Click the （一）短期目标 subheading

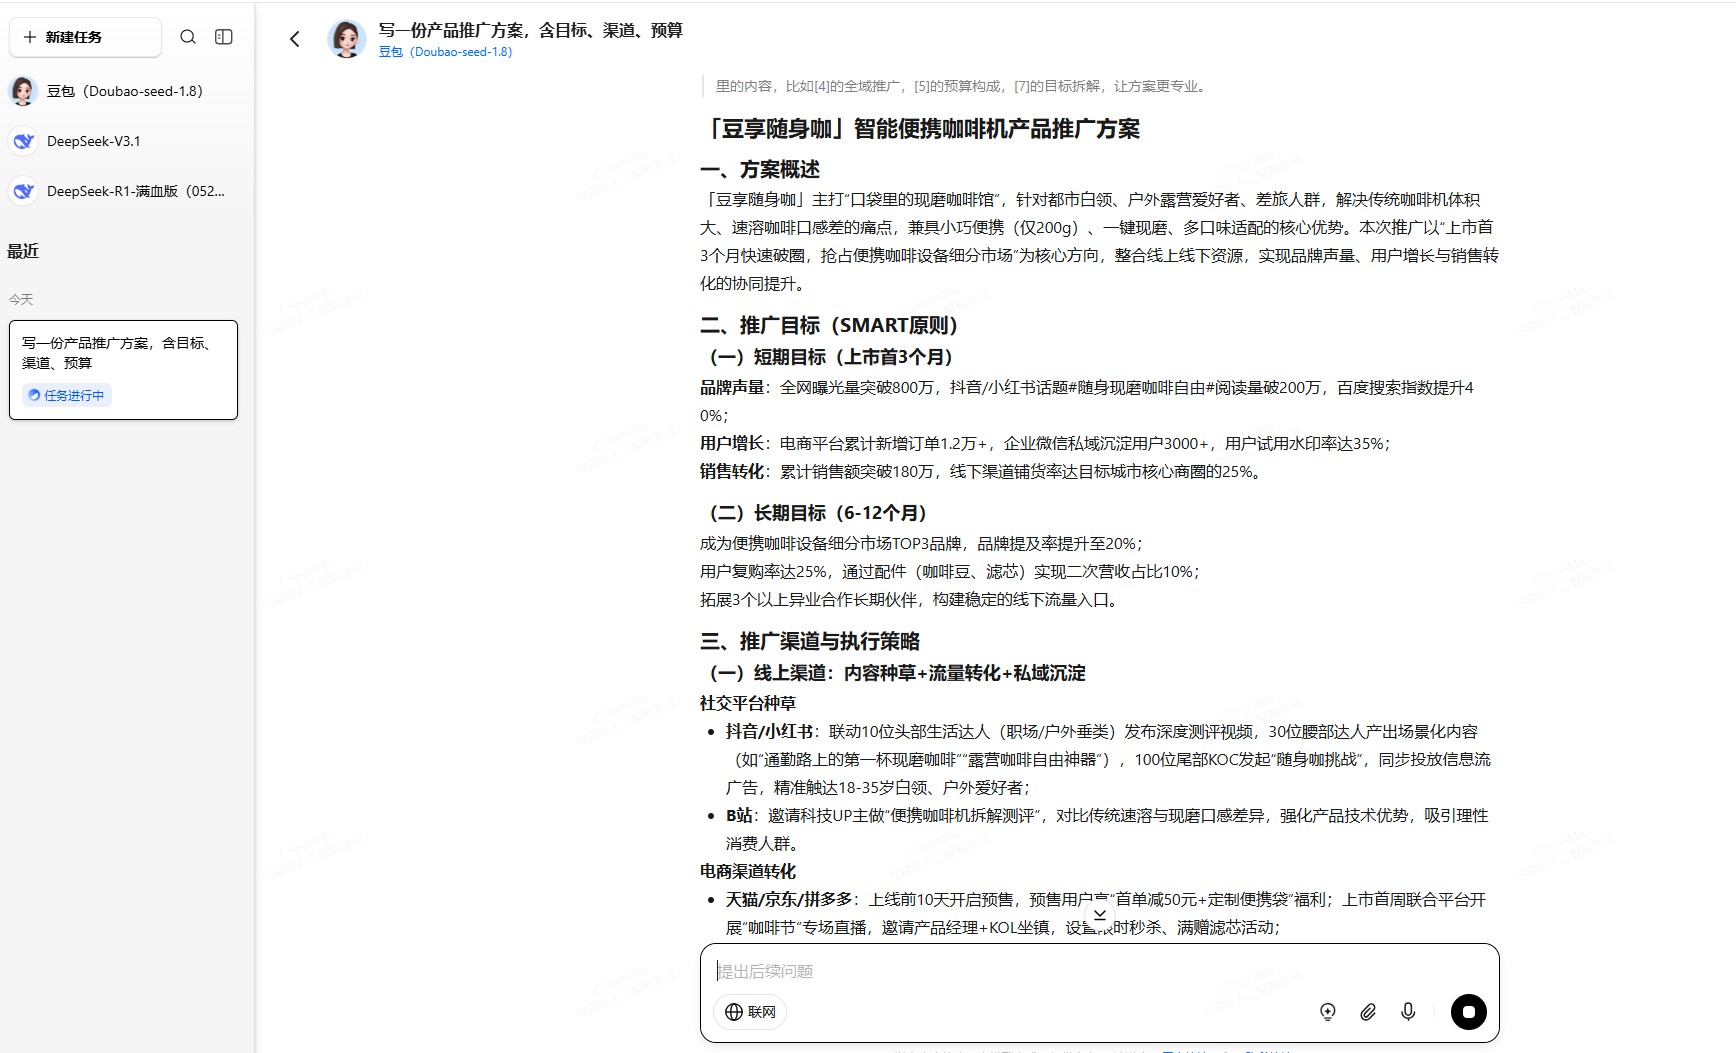830,357
